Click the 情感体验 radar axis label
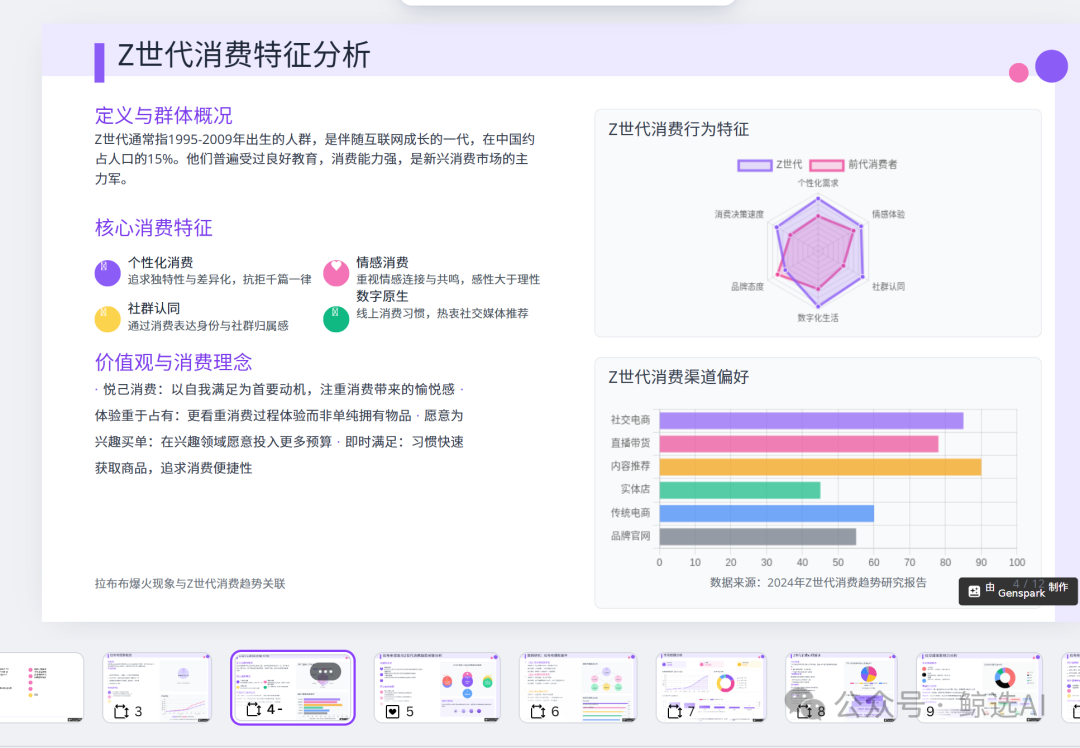Screen dimensions: 1080x748 [889, 214]
